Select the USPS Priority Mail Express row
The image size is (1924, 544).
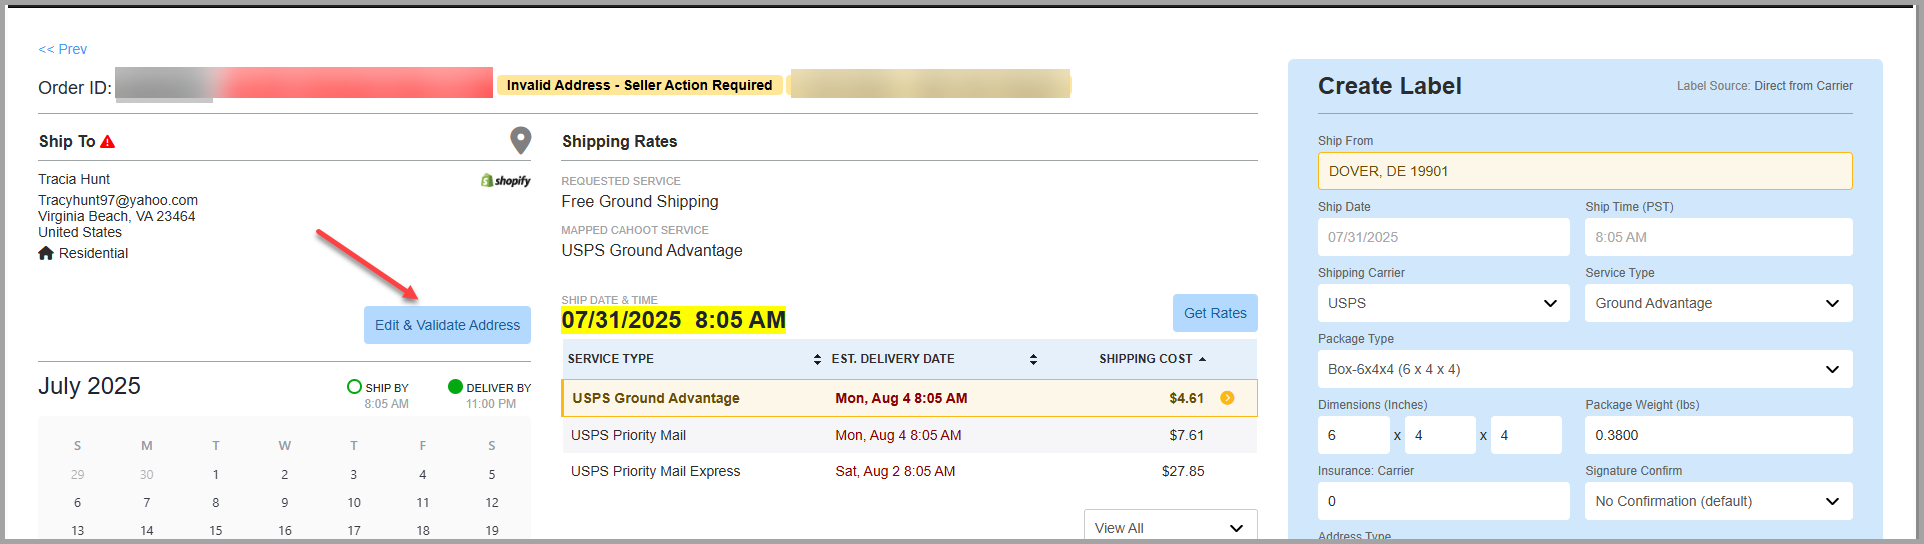pyautogui.click(x=909, y=471)
